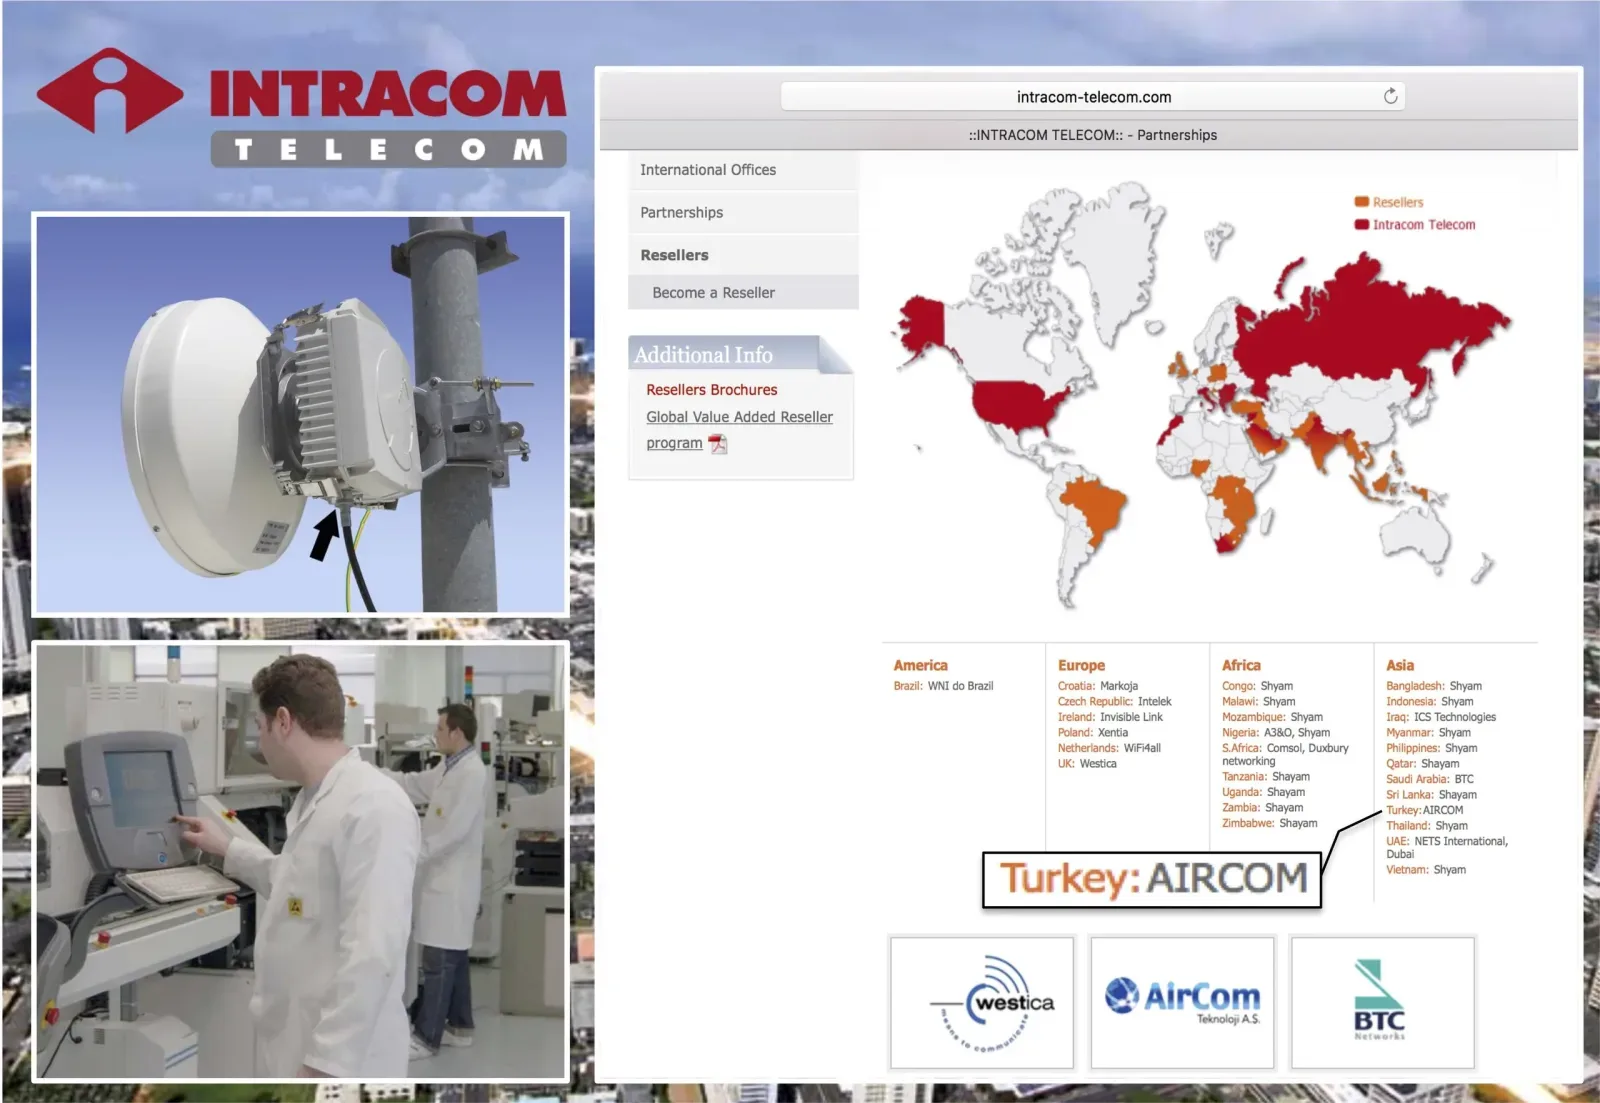Viewport: 1600px width, 1103px height.
Task: Click the Ireland: Invisible Link entry
Action: [x=1110, y=717]
